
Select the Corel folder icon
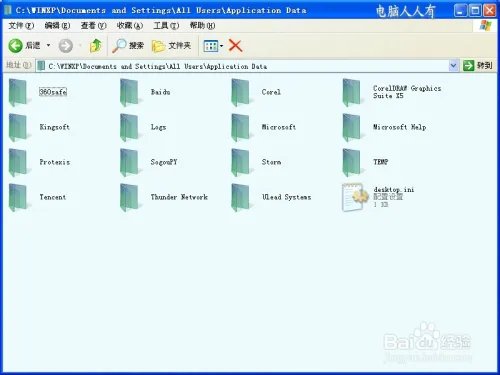241,92
